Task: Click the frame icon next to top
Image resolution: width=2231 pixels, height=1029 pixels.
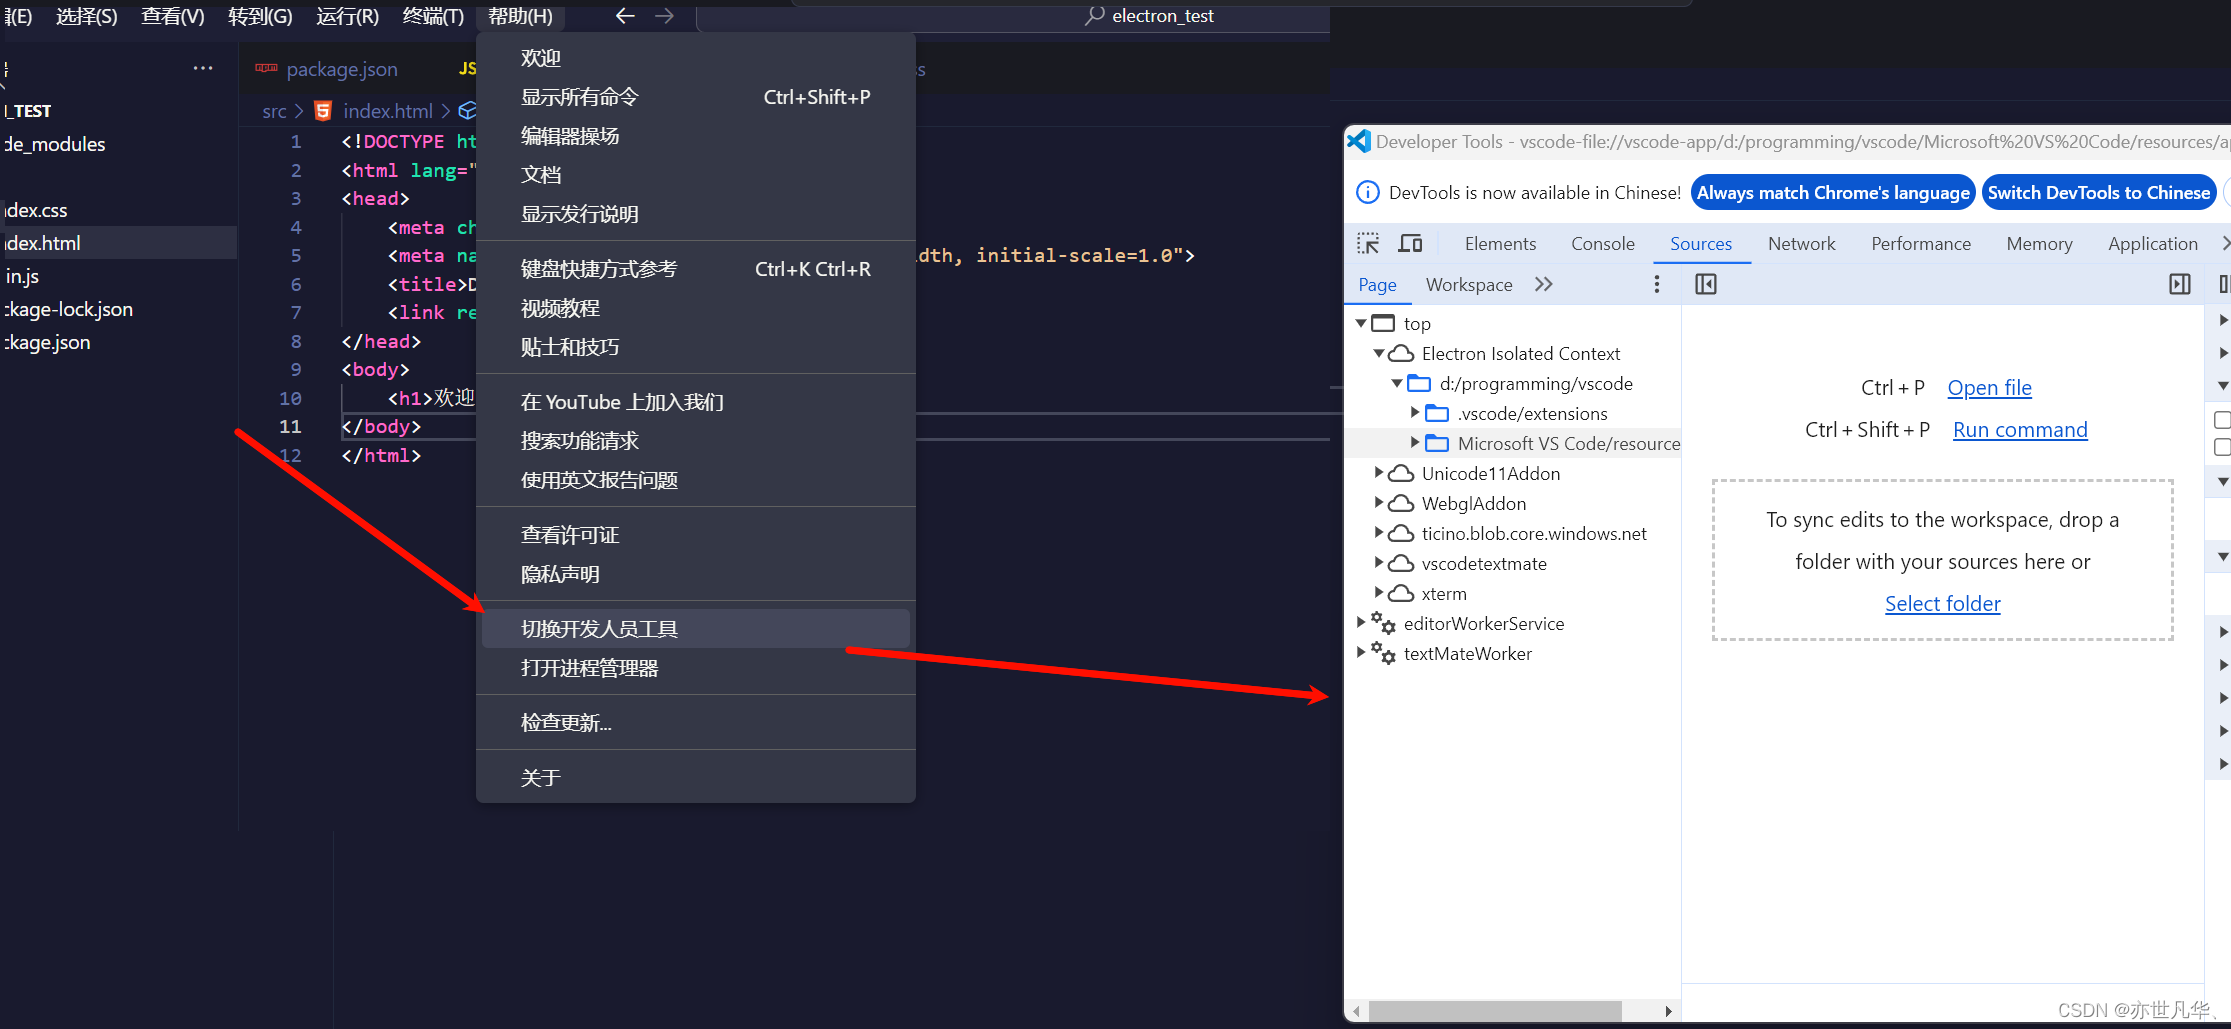Action: pyautogui.click(x=1383, y=323)
